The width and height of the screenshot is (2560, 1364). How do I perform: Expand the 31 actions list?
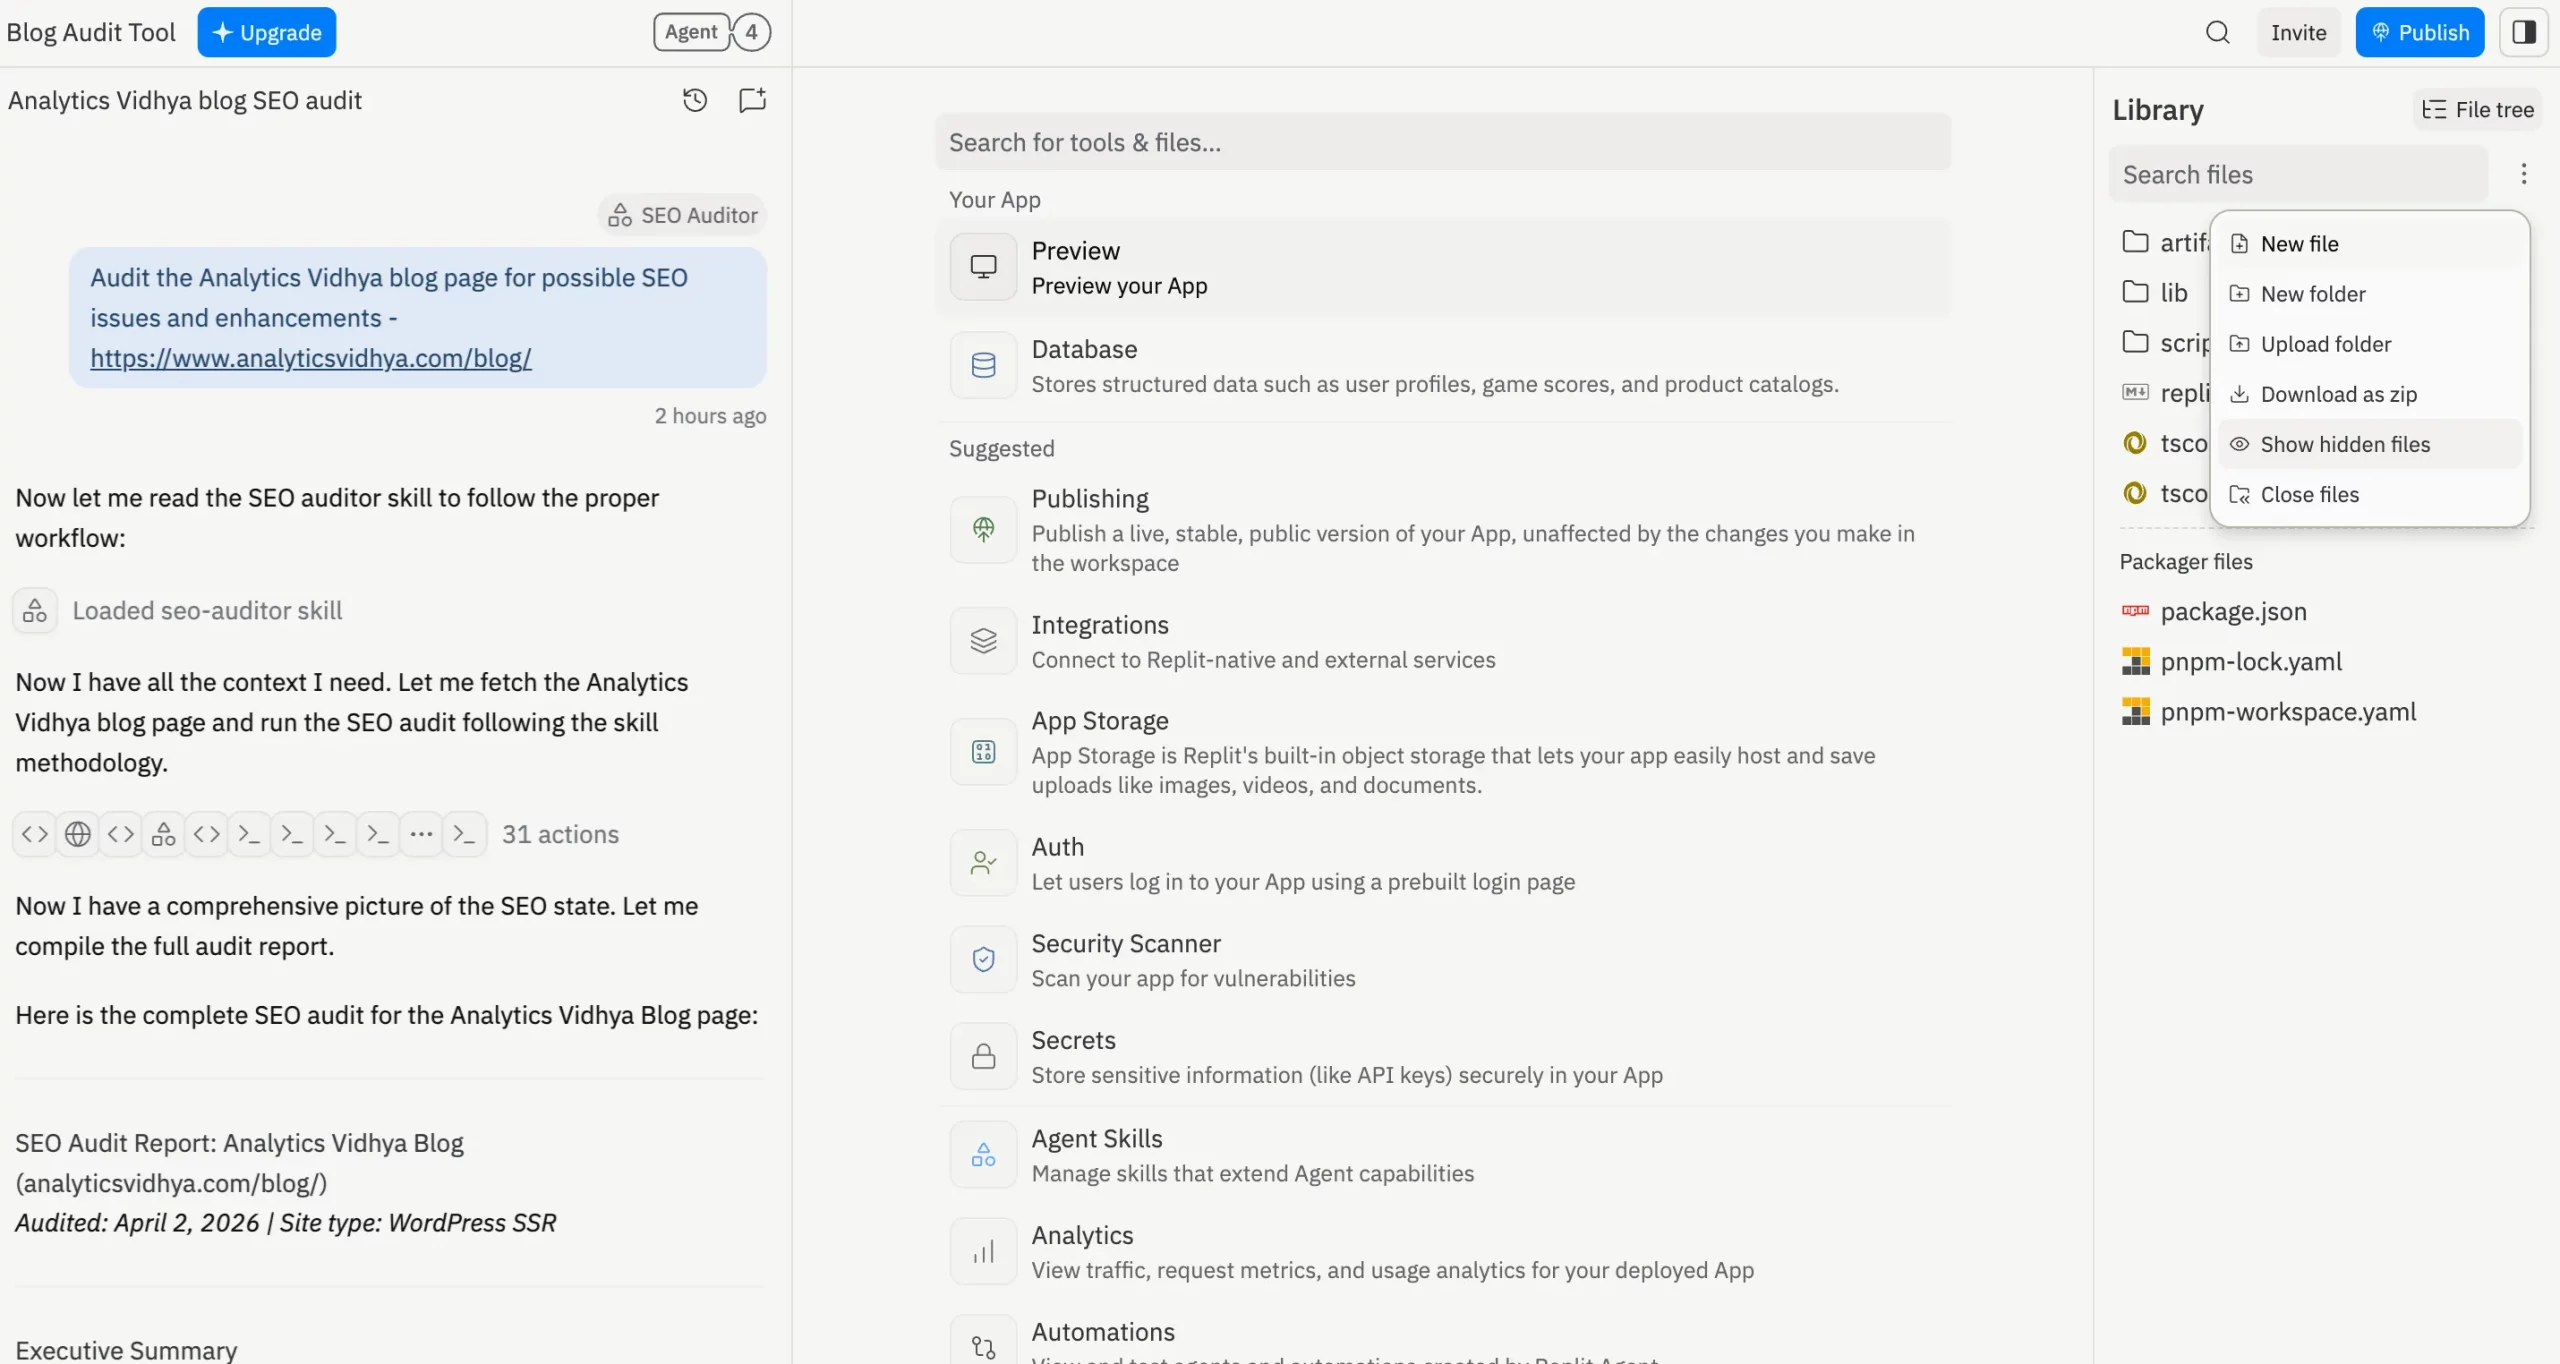coord(560,834)
